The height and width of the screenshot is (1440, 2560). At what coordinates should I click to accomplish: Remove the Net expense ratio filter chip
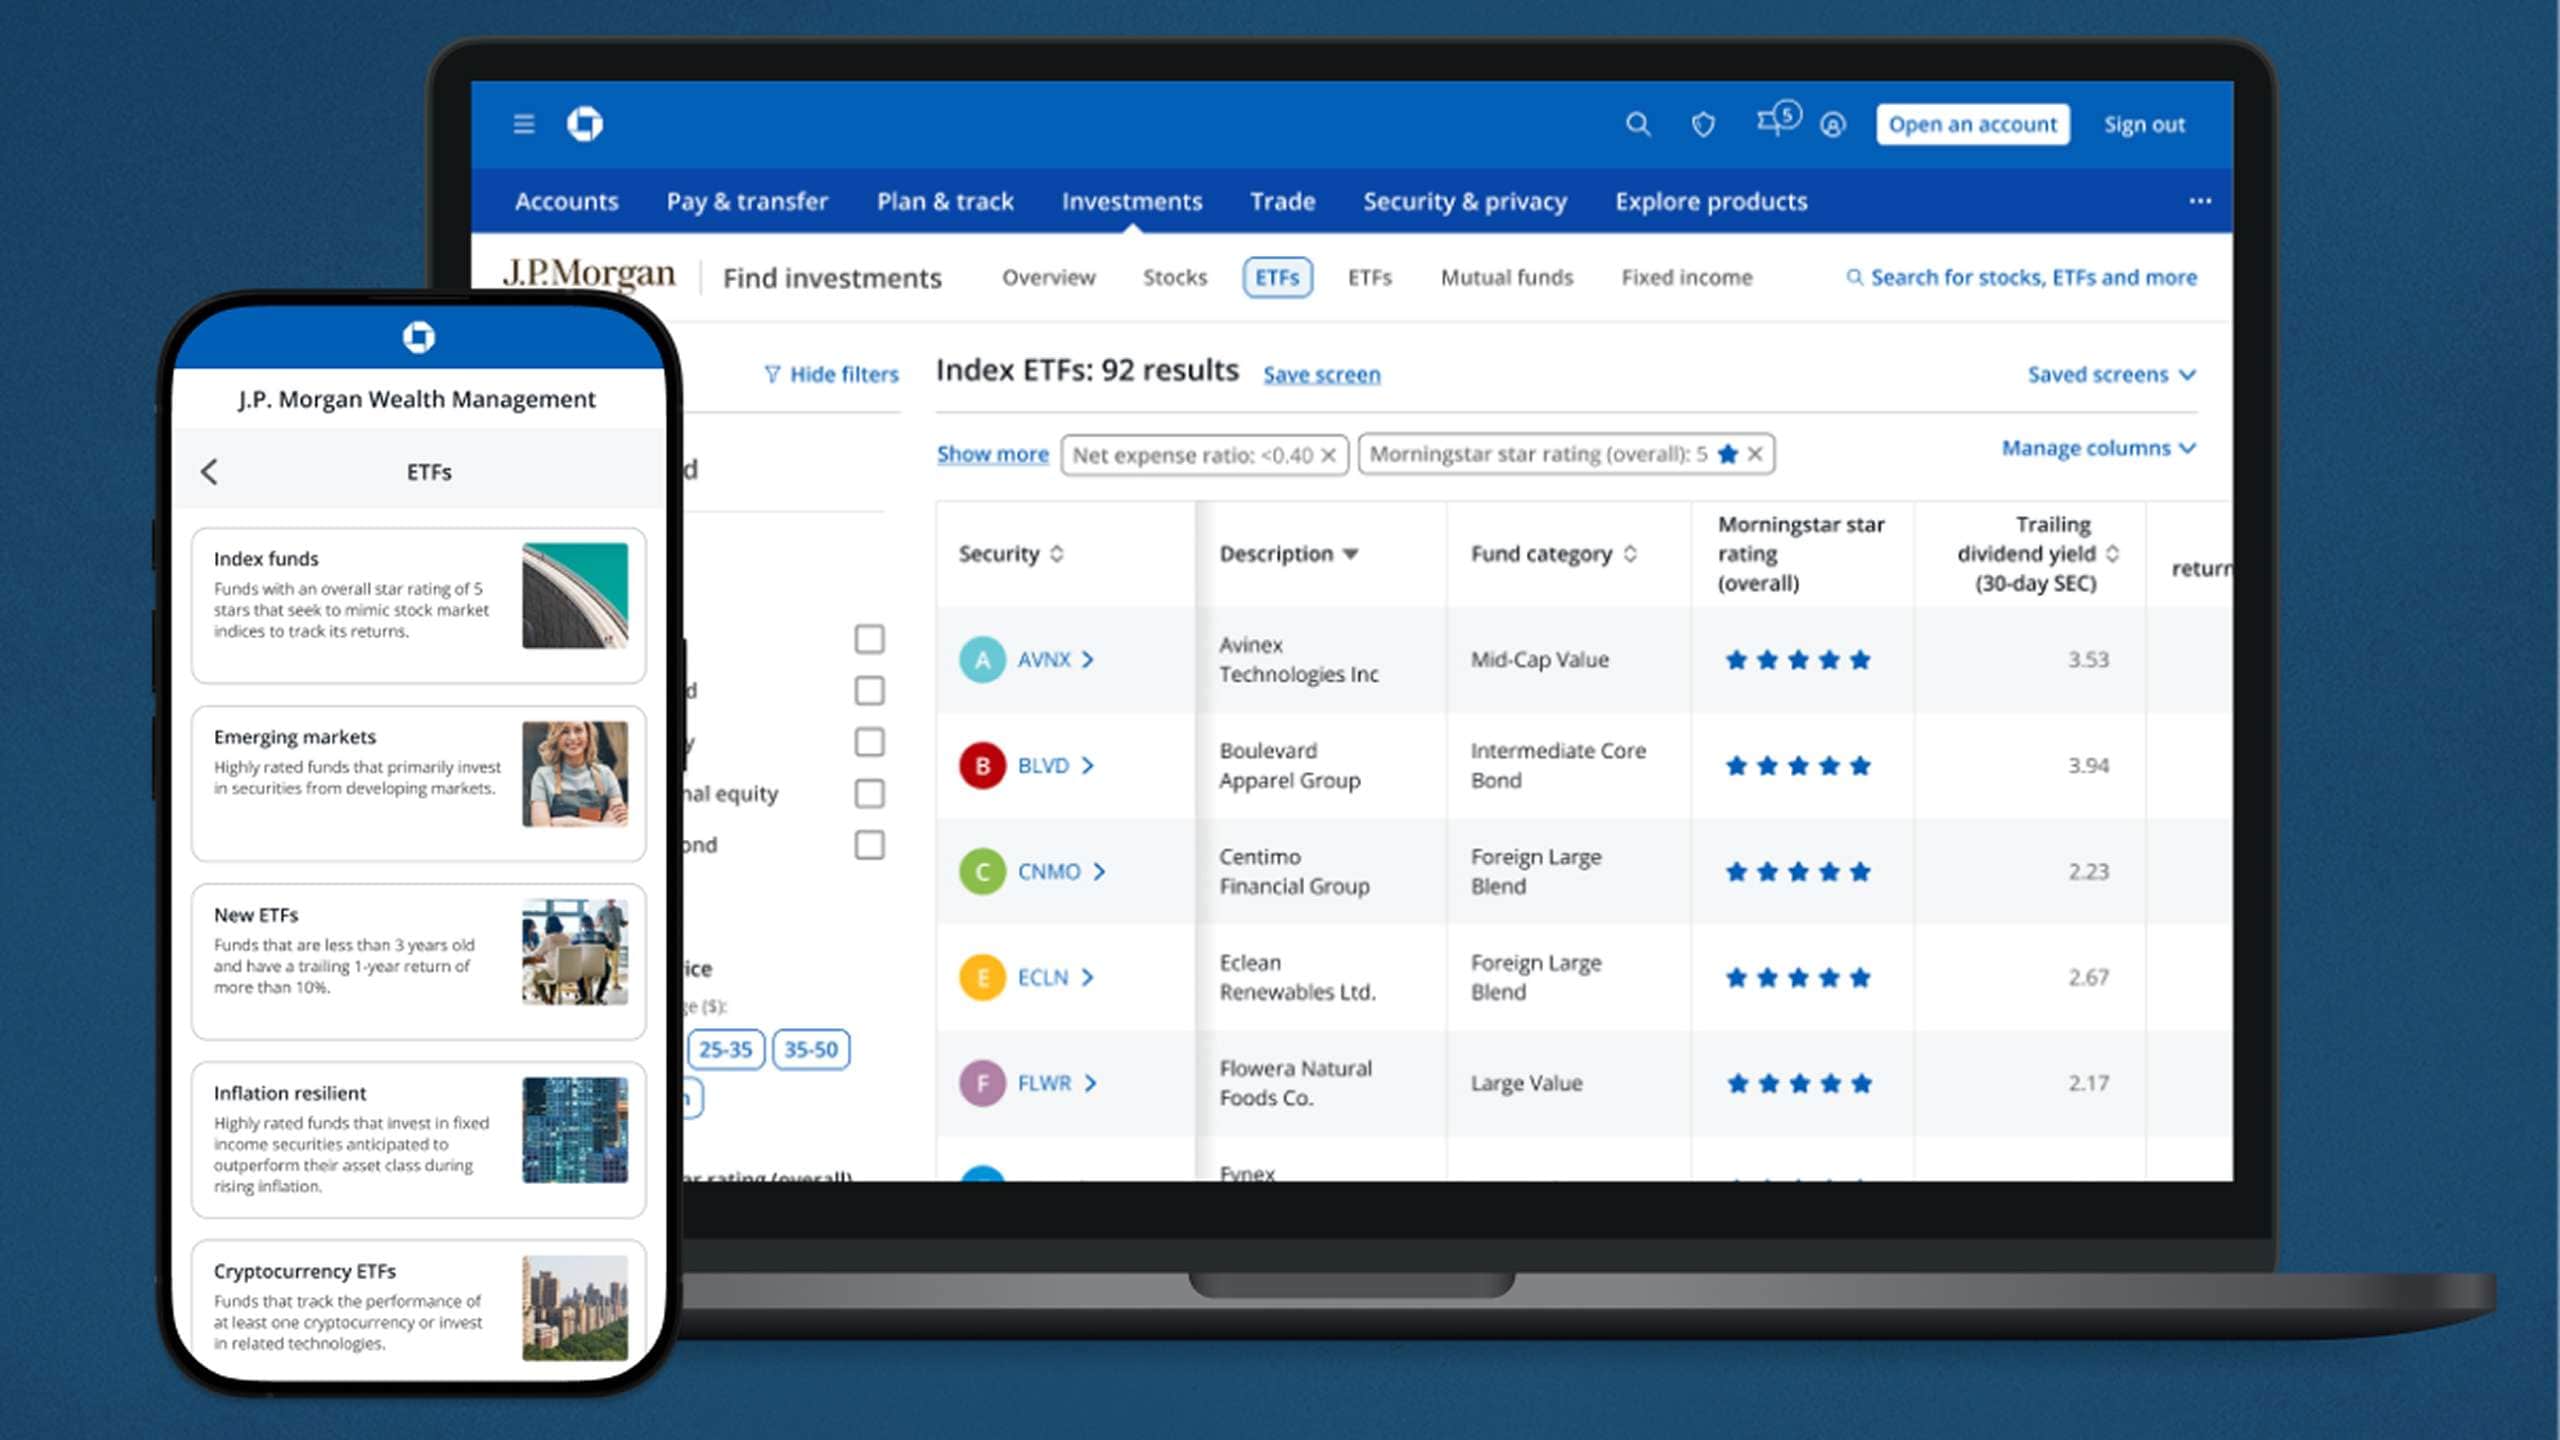pyautogui.click(x=1328, y=455)
